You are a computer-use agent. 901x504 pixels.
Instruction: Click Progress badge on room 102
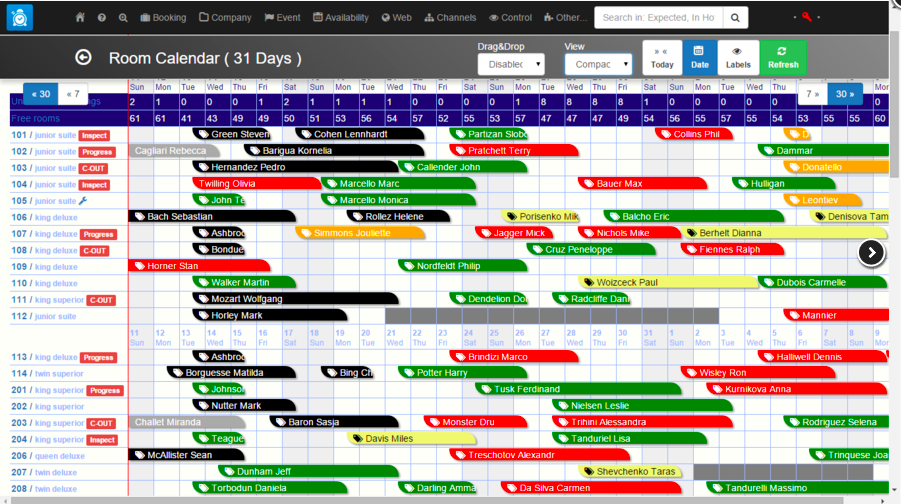pos(97,152)
